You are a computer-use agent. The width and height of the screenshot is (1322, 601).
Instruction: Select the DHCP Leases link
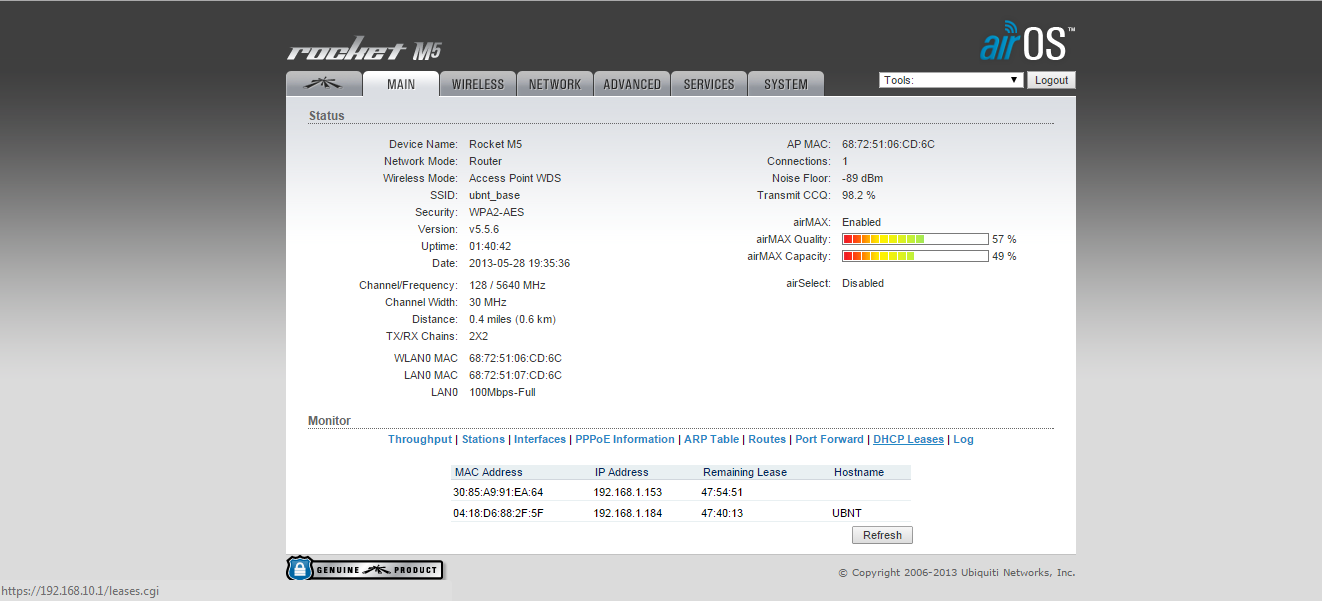point(908,439)
